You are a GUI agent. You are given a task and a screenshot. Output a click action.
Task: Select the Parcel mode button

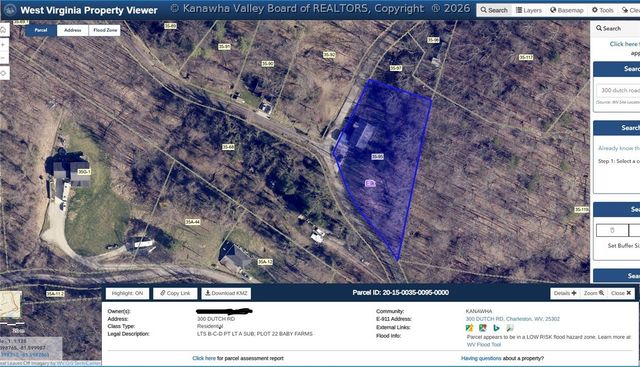point(41,30)
